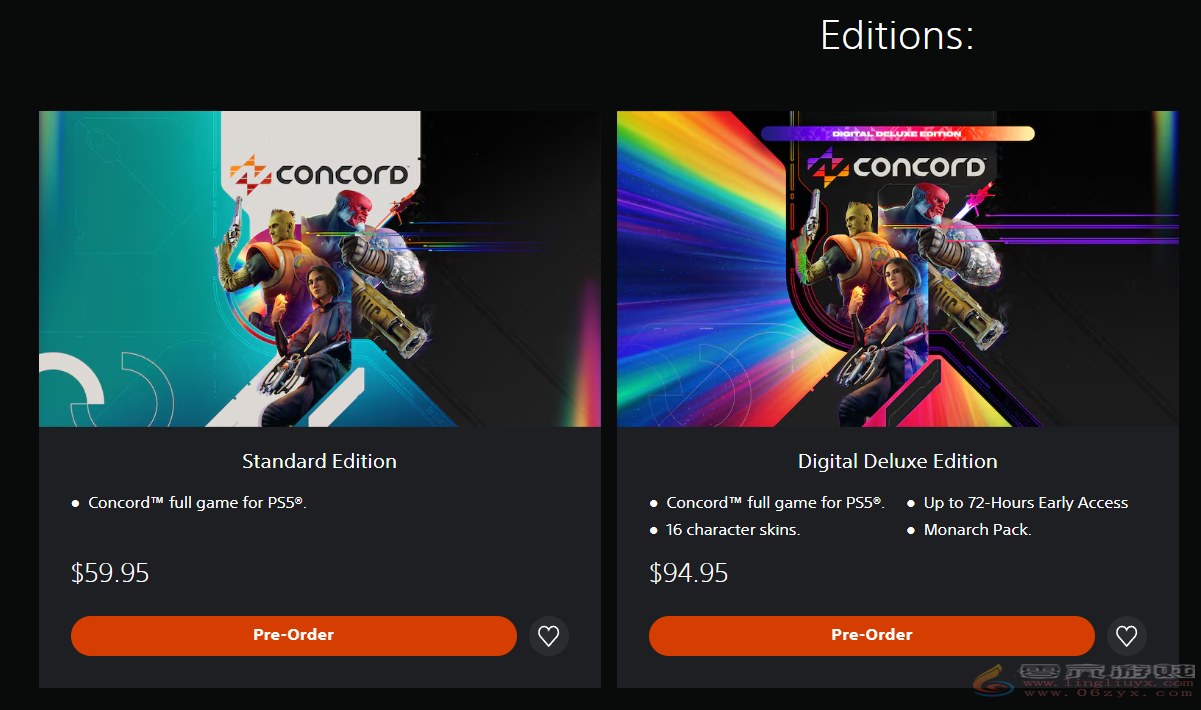Click the Deluxe Edition full game bullet
The image size is (1201, 710).
point(775,503)
